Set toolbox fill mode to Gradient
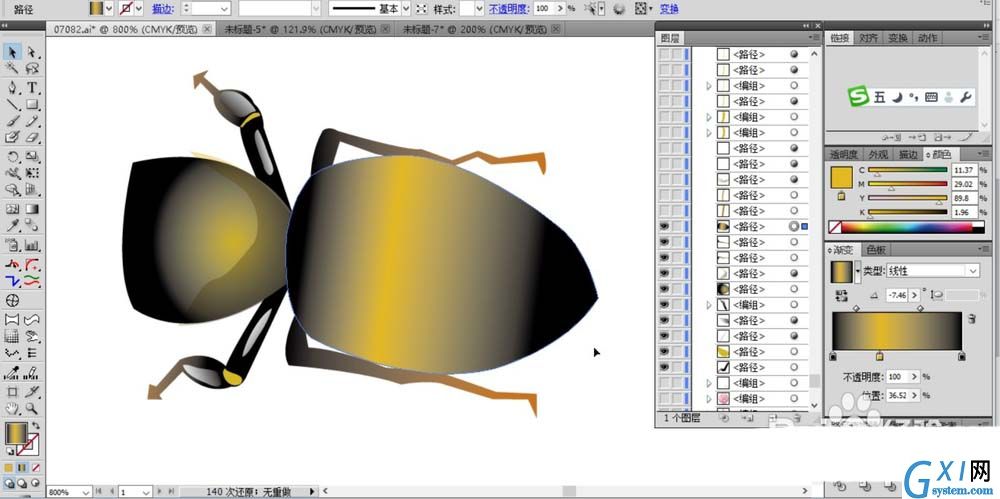Image resolution: width=1000 pixels, height=499 pixels. click(22, 468)
